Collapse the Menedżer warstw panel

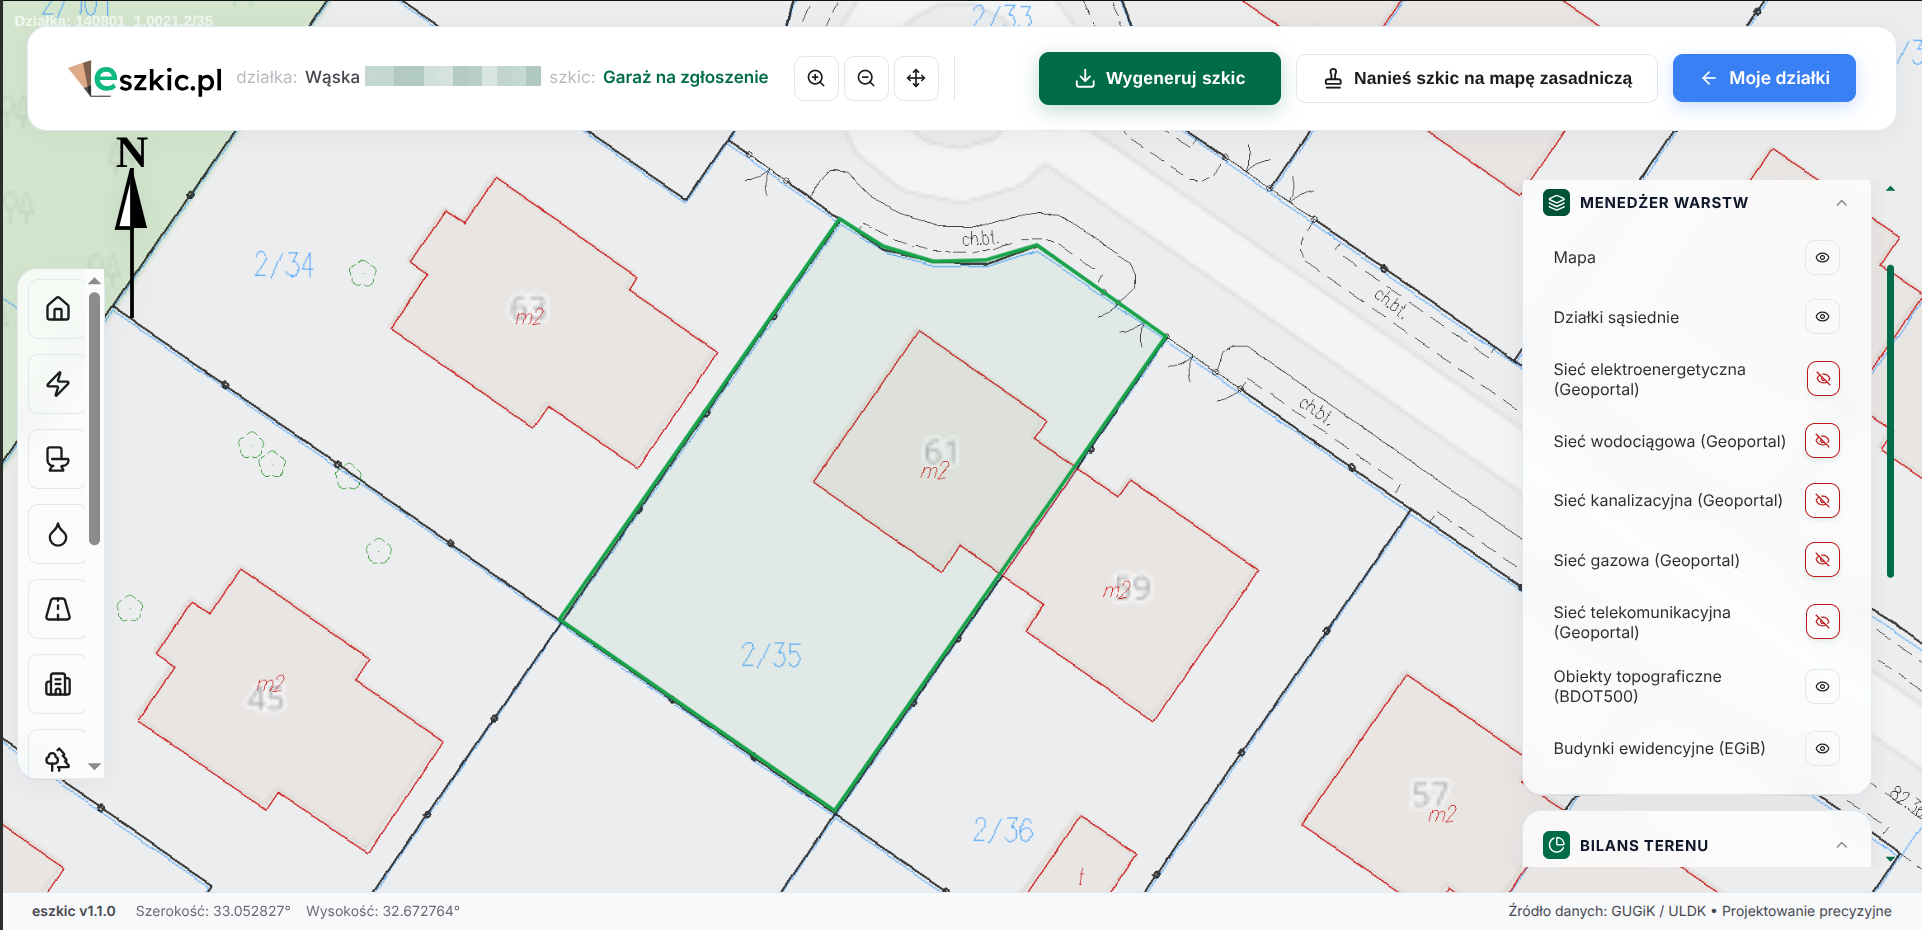click(x=1841, y=203)
